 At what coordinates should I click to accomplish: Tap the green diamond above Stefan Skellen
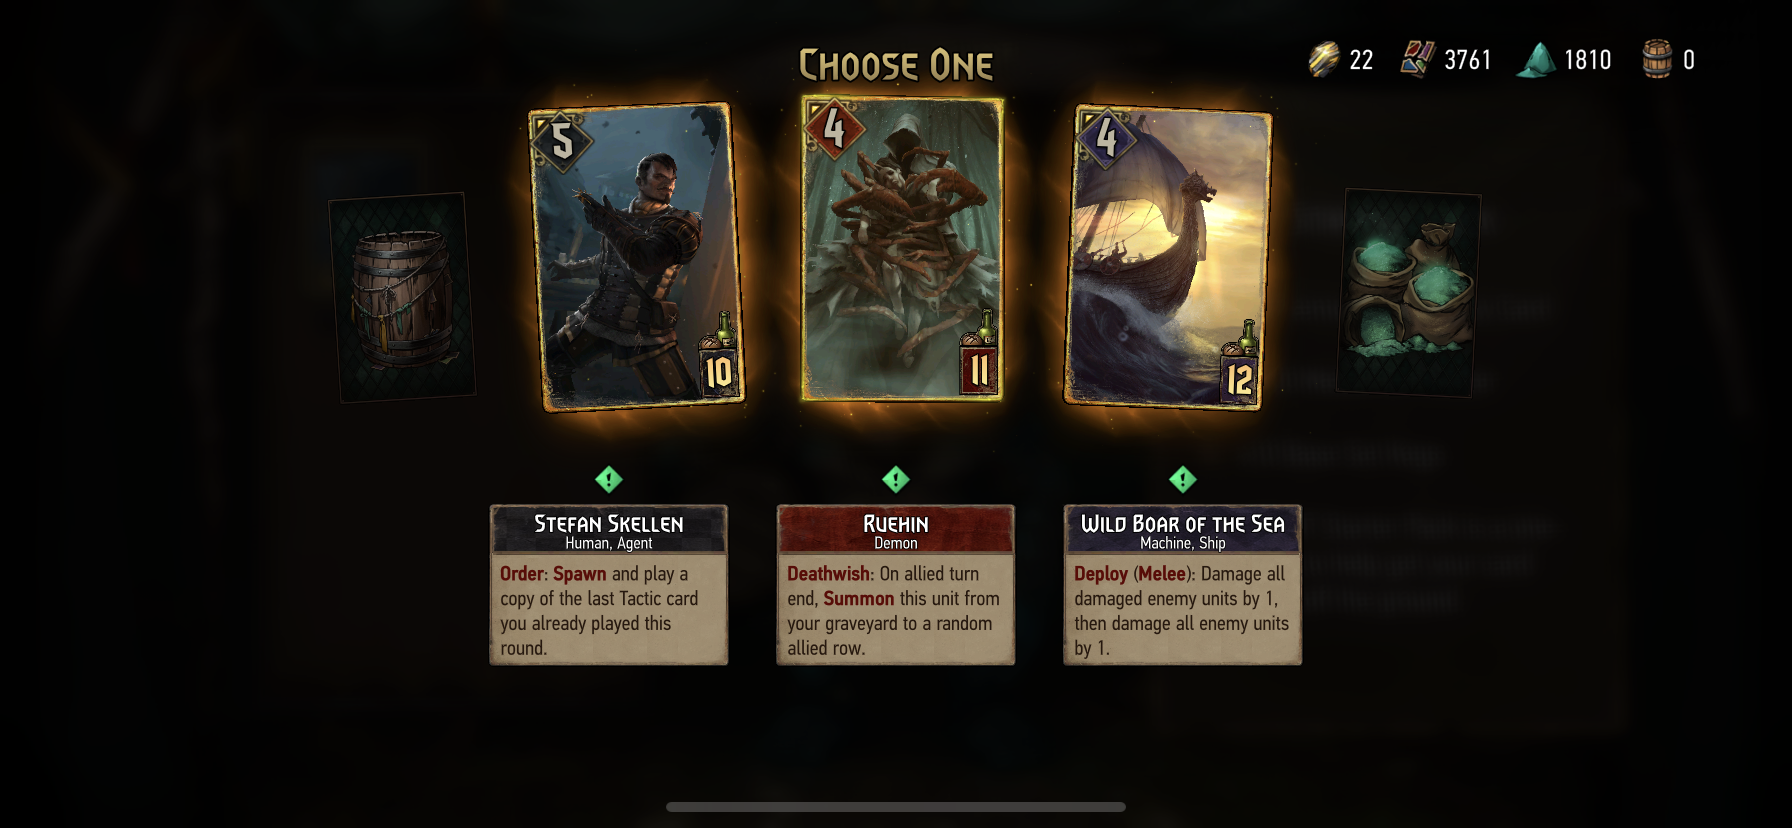point(609,480)
